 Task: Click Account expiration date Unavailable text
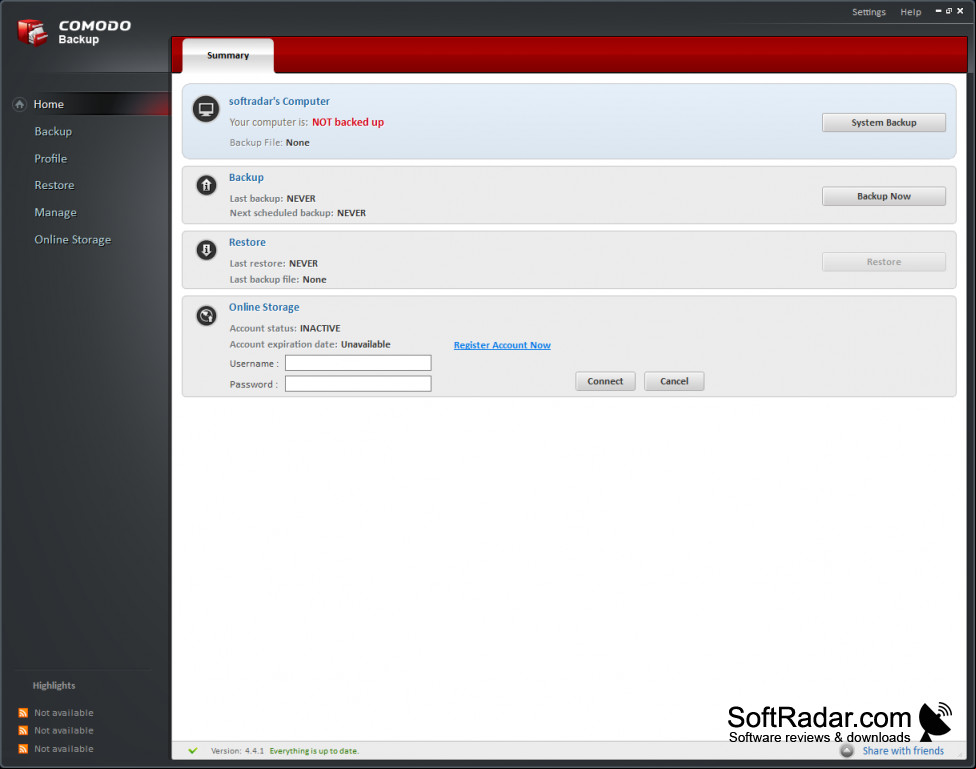pyautogui.click(x=310, y=344)
